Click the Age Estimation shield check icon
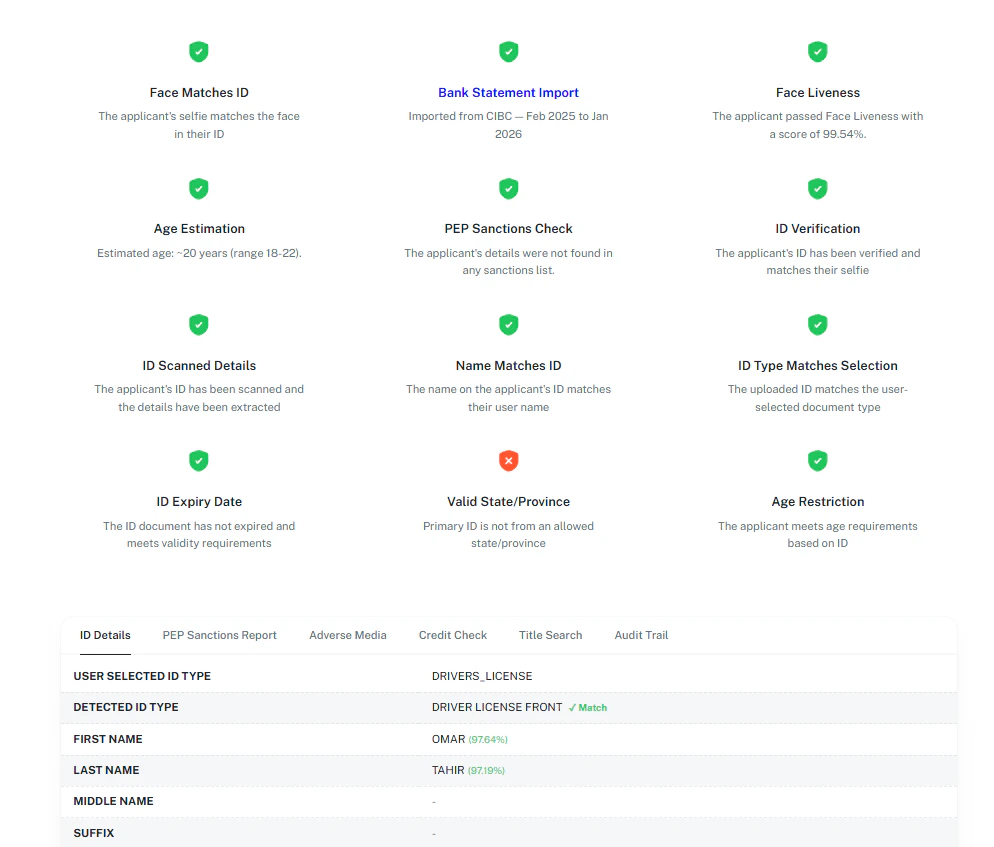 pyautogui.click(x=199, y=188)
